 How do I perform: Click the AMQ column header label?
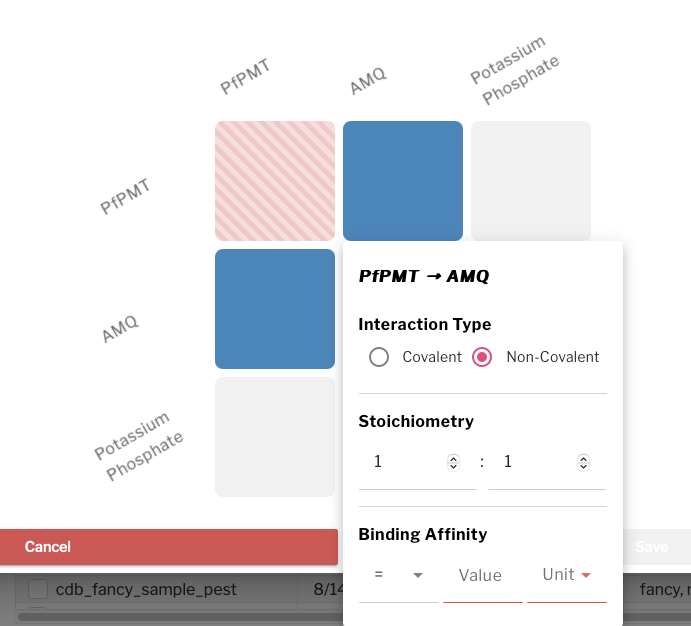pyautogui.click(x=367, y=82)
